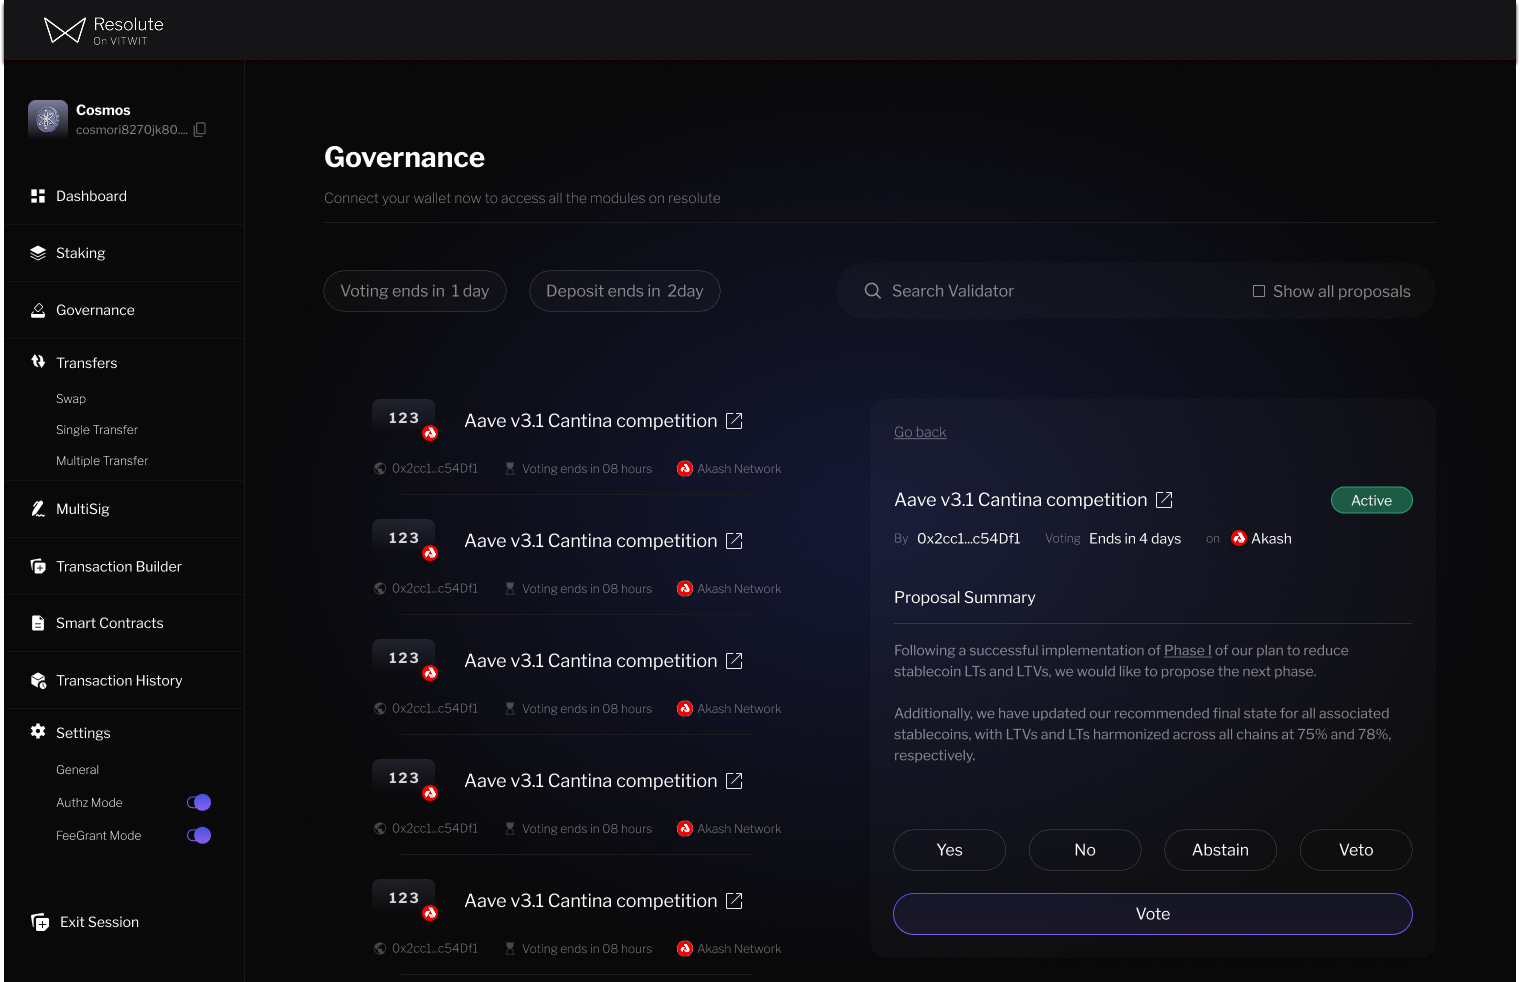Open external link in proposal detail panel

[1164, 500]
